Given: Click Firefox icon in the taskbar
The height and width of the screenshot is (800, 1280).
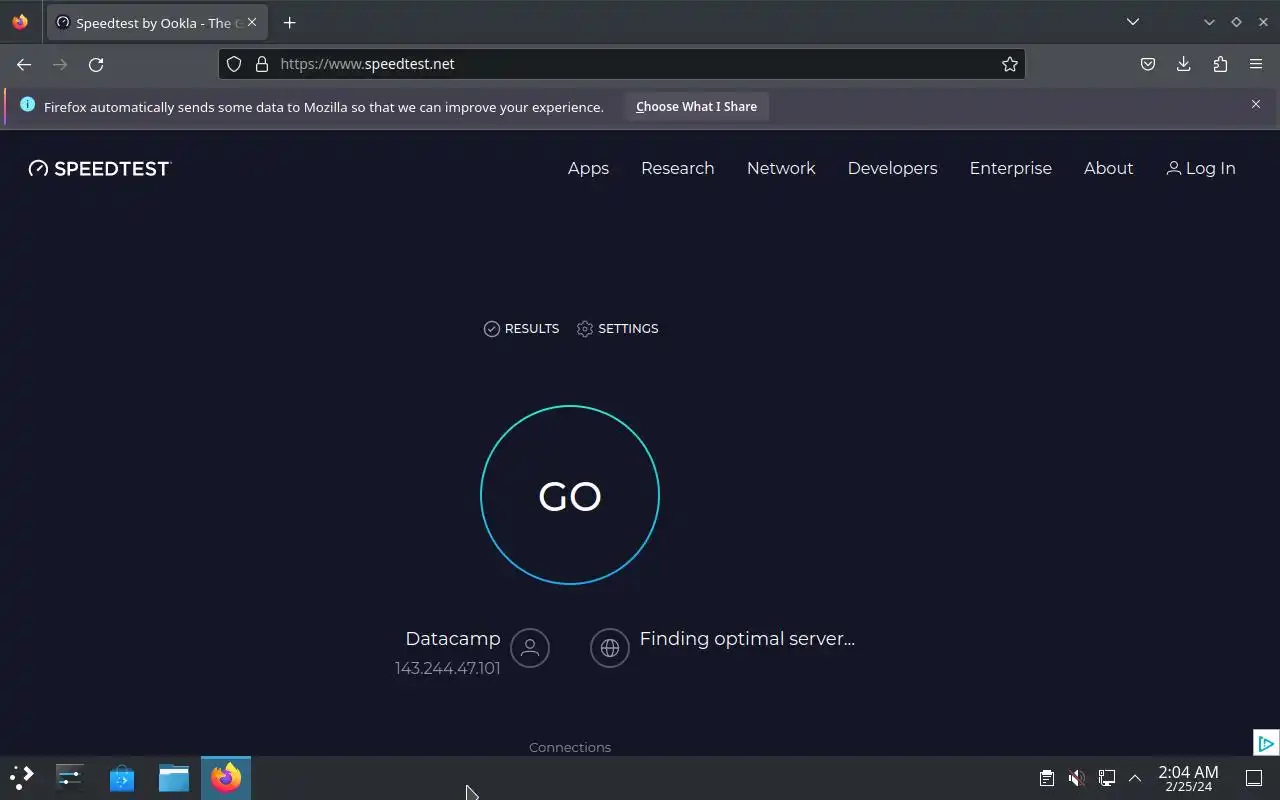Looking at the screenshot, I should [226, 777].
